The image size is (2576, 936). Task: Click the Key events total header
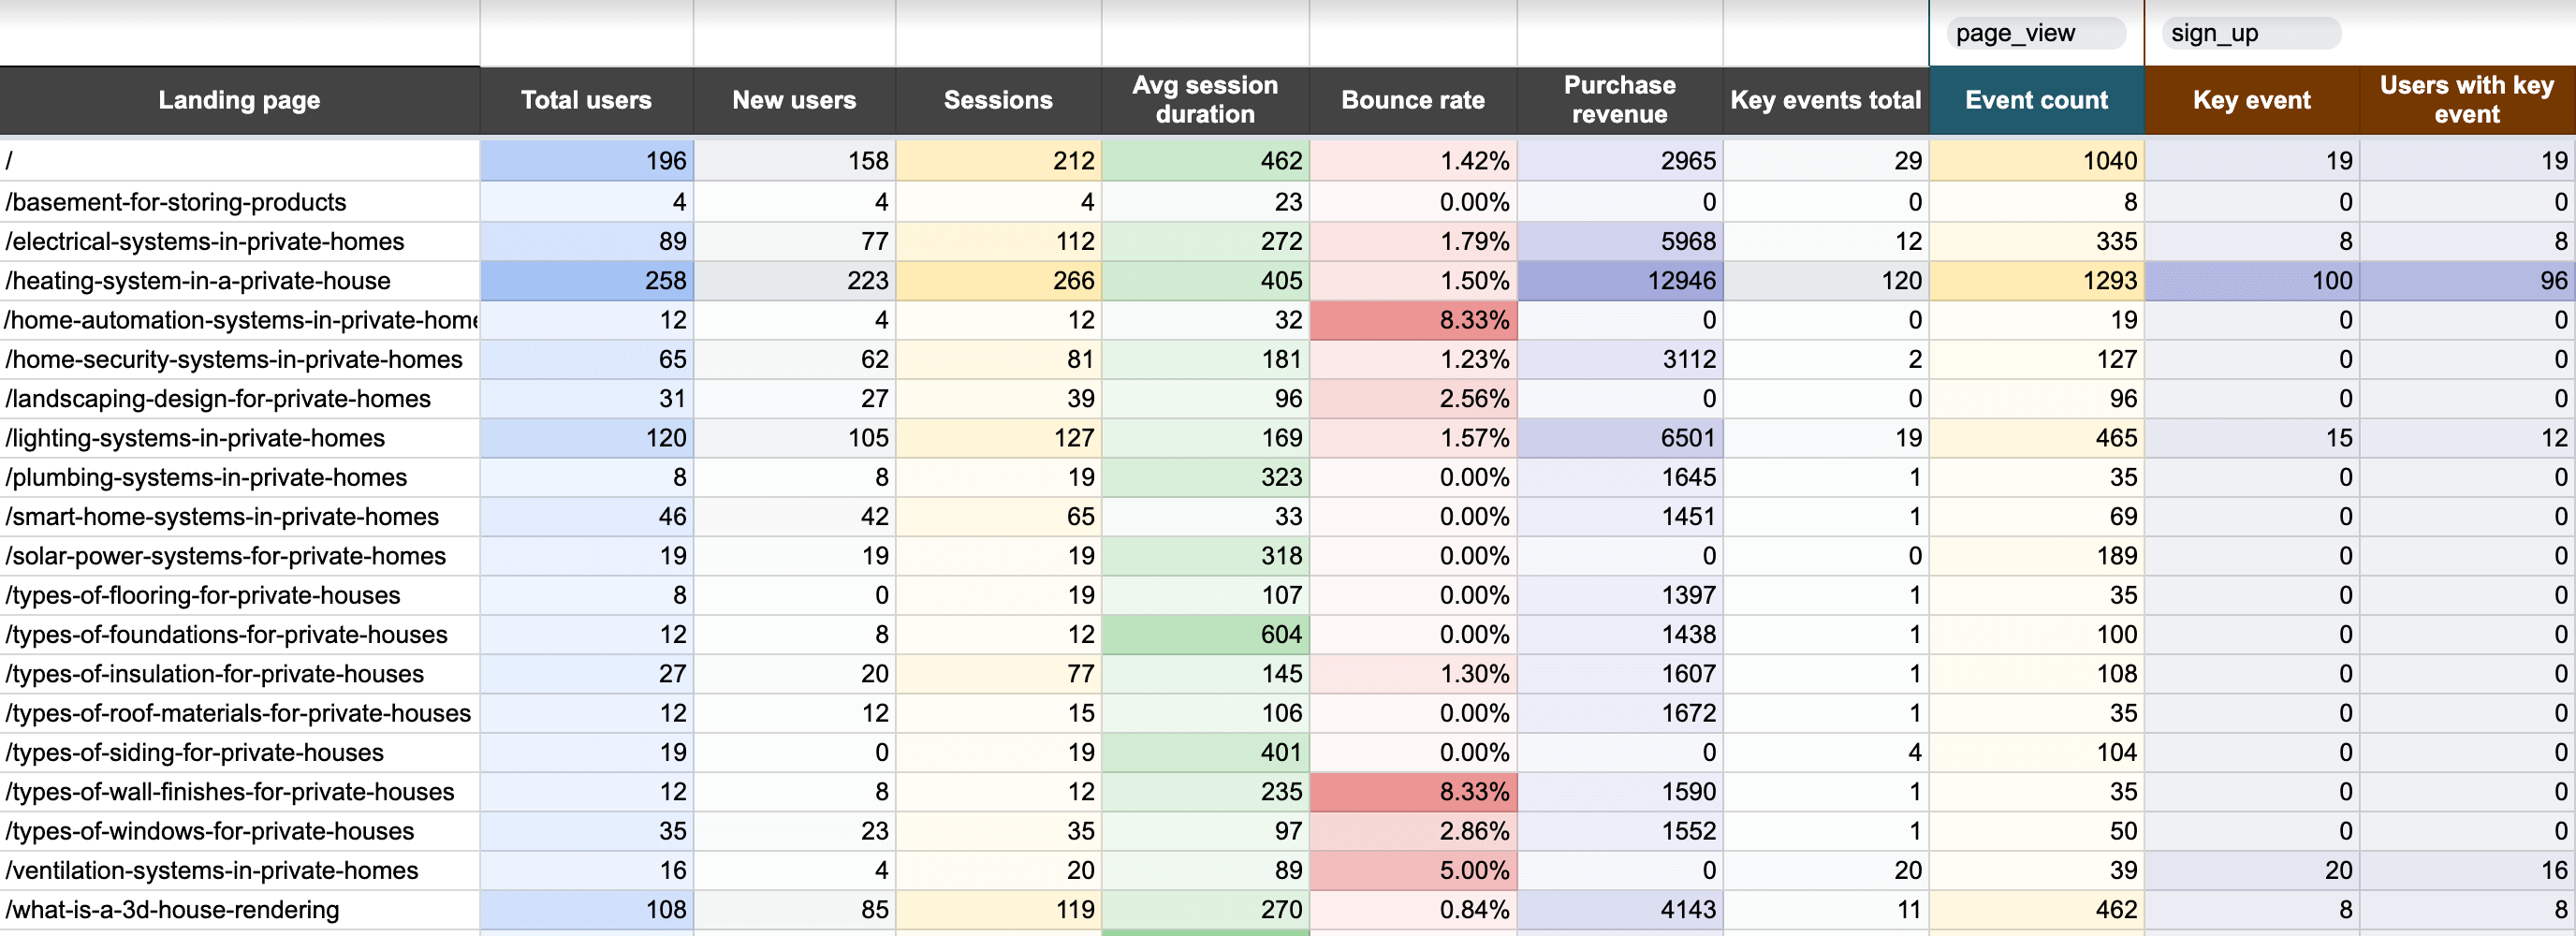point(1825,100)
